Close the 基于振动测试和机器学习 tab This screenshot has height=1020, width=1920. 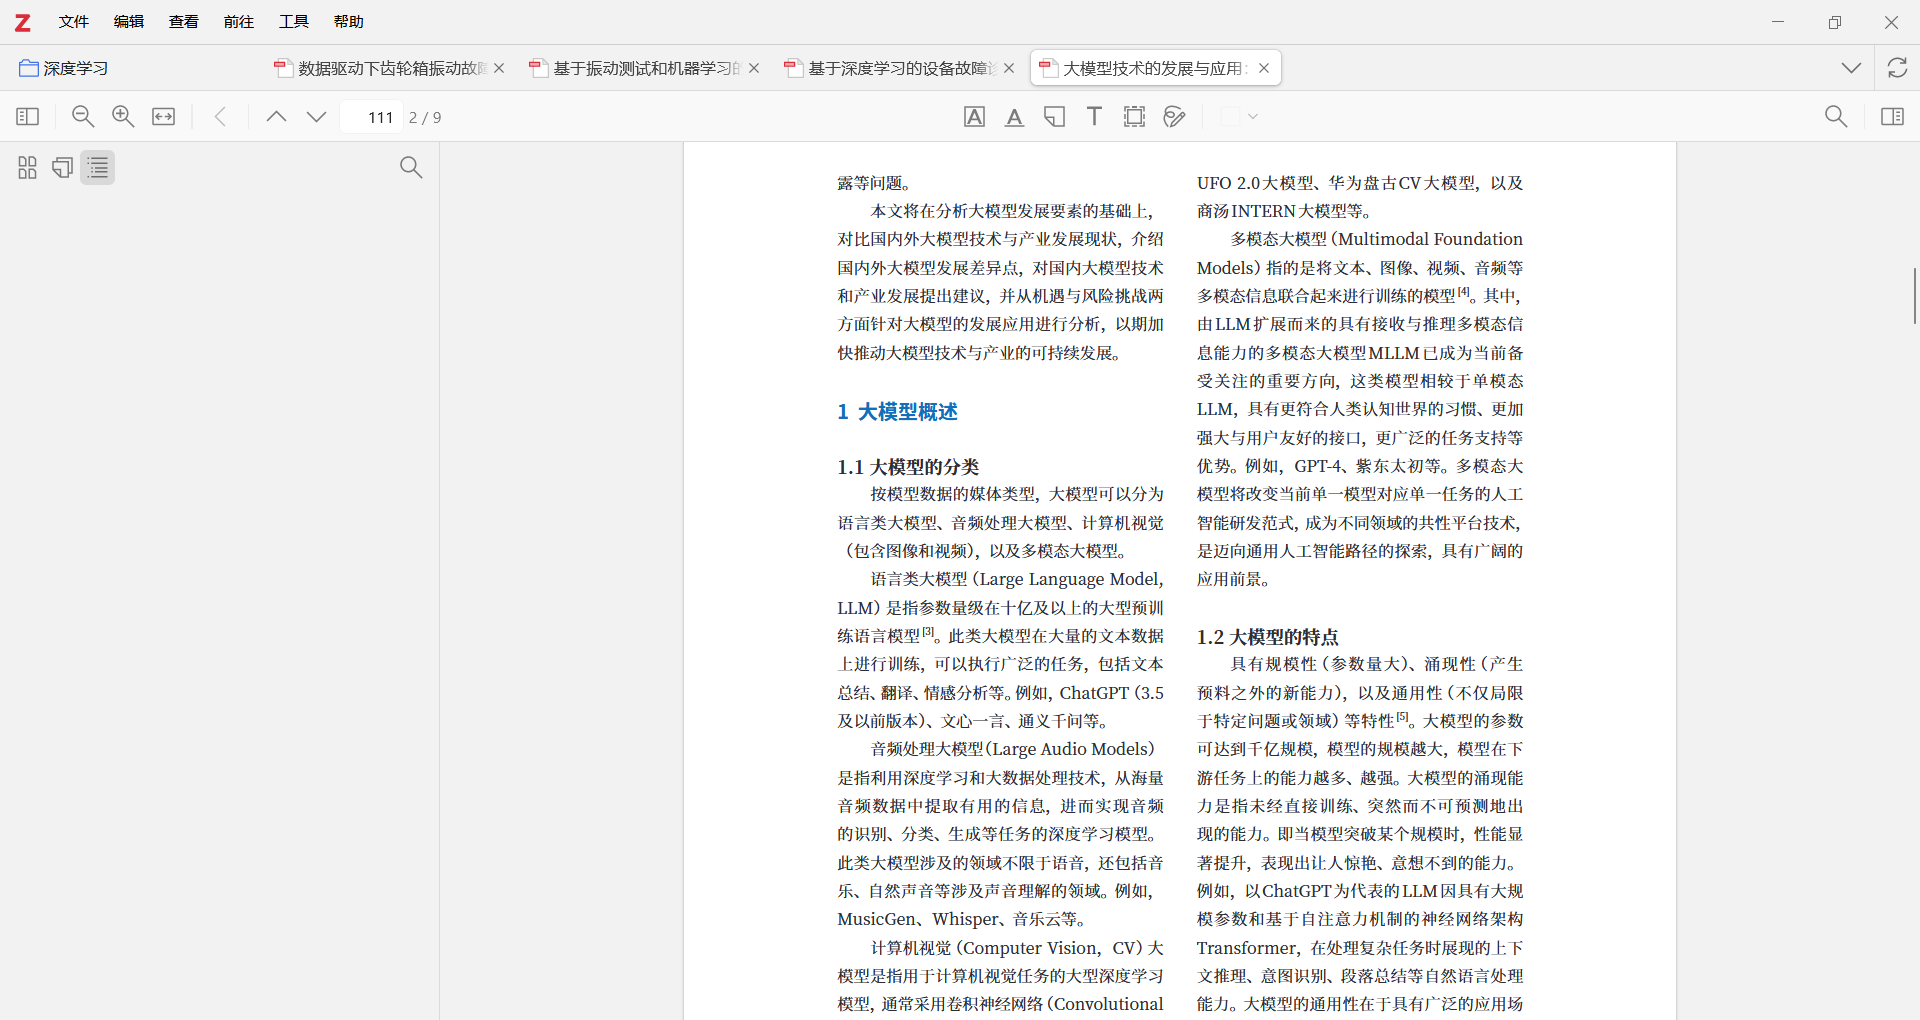[x=754, y=68]
